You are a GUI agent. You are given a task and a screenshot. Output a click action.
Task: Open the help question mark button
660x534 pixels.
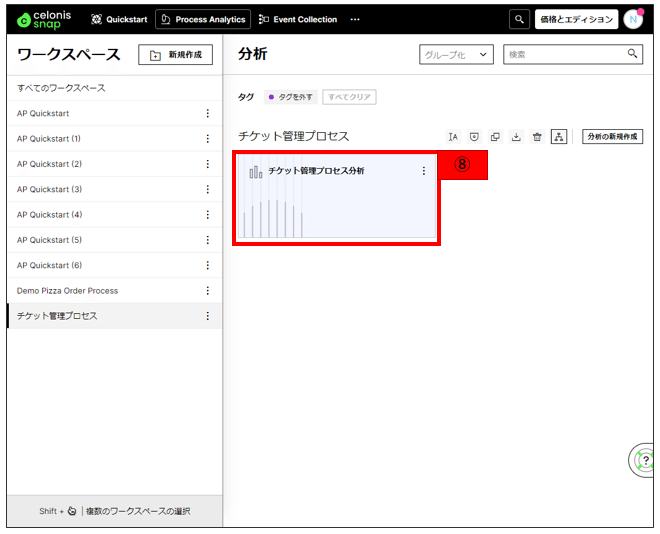(643, 460)
